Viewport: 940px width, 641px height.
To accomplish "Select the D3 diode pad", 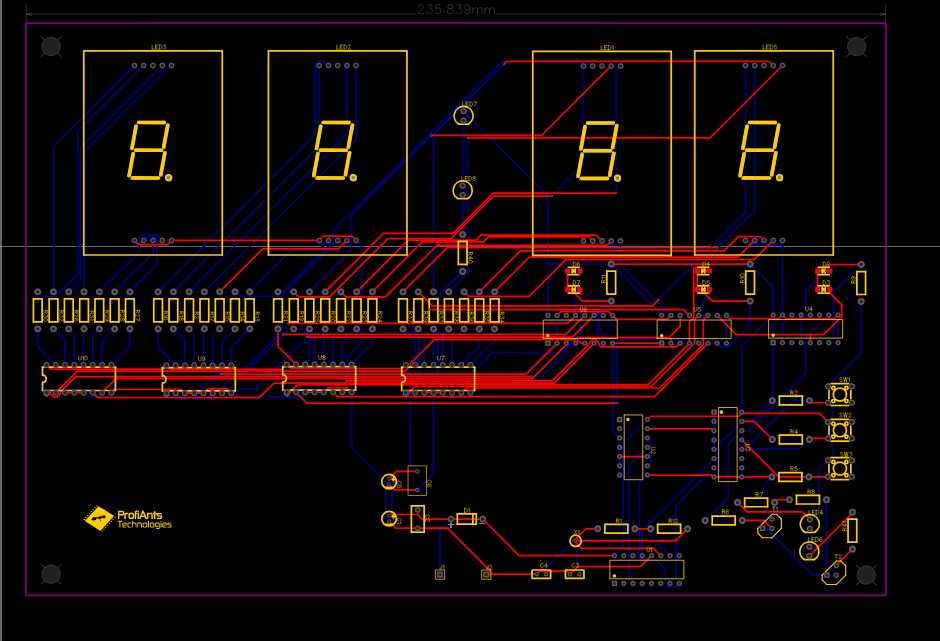I will pyautogui.click(x=824, y=290).
